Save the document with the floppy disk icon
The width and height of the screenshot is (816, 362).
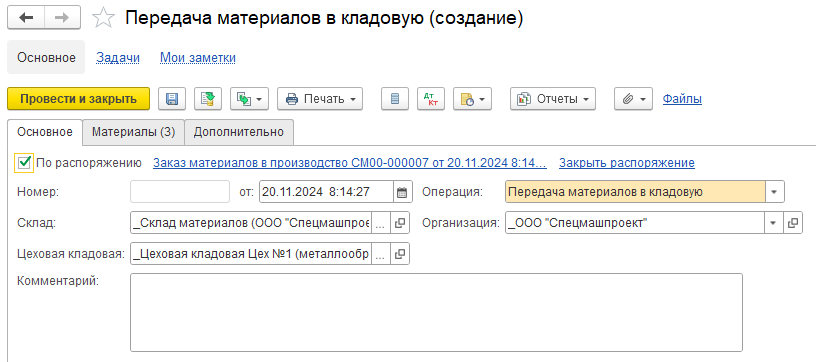pos(172,99)
